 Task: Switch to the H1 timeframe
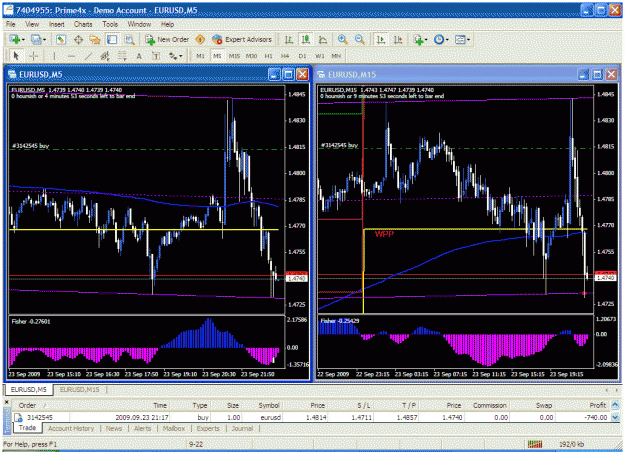(x=269, y=56)
